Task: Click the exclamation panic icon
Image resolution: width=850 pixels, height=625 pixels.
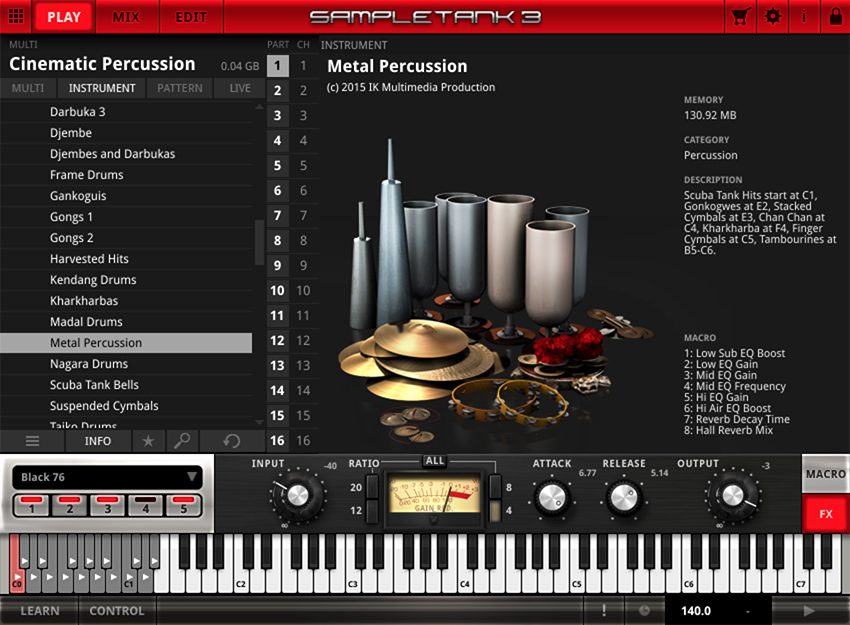Action: tap(604, 610)
